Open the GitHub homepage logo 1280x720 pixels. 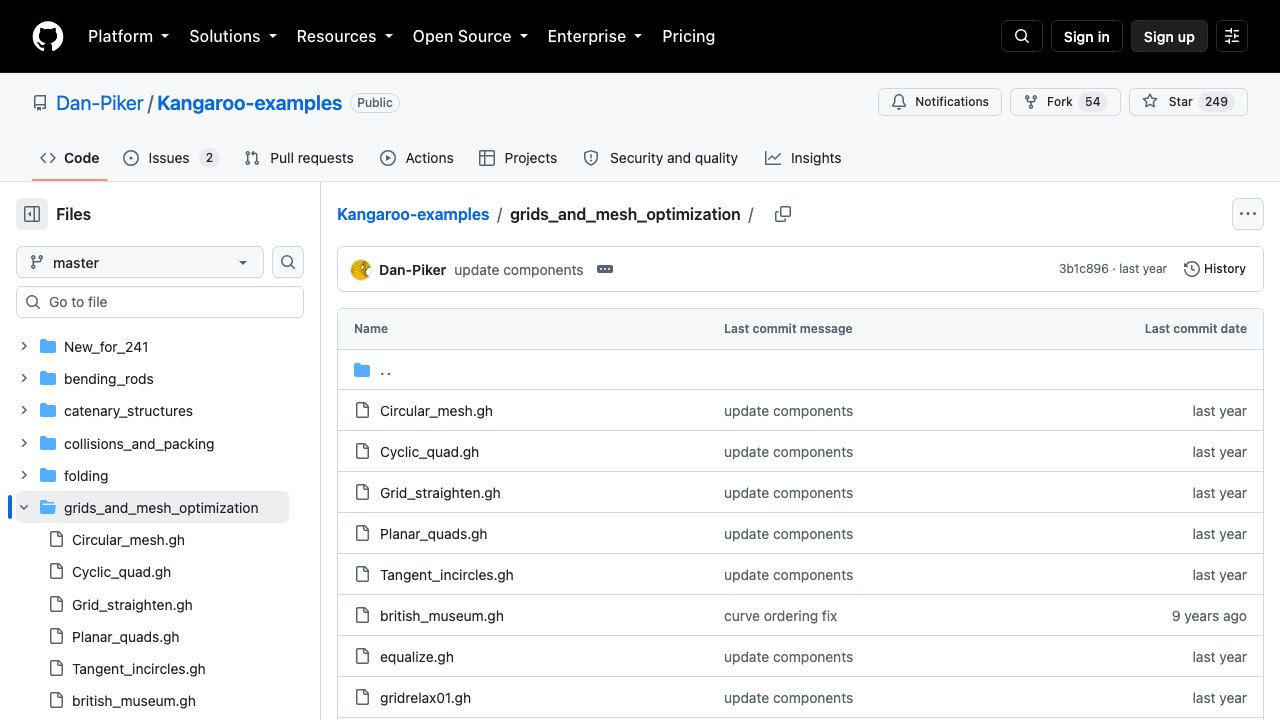pyautogui.click(x=48, y=36)
